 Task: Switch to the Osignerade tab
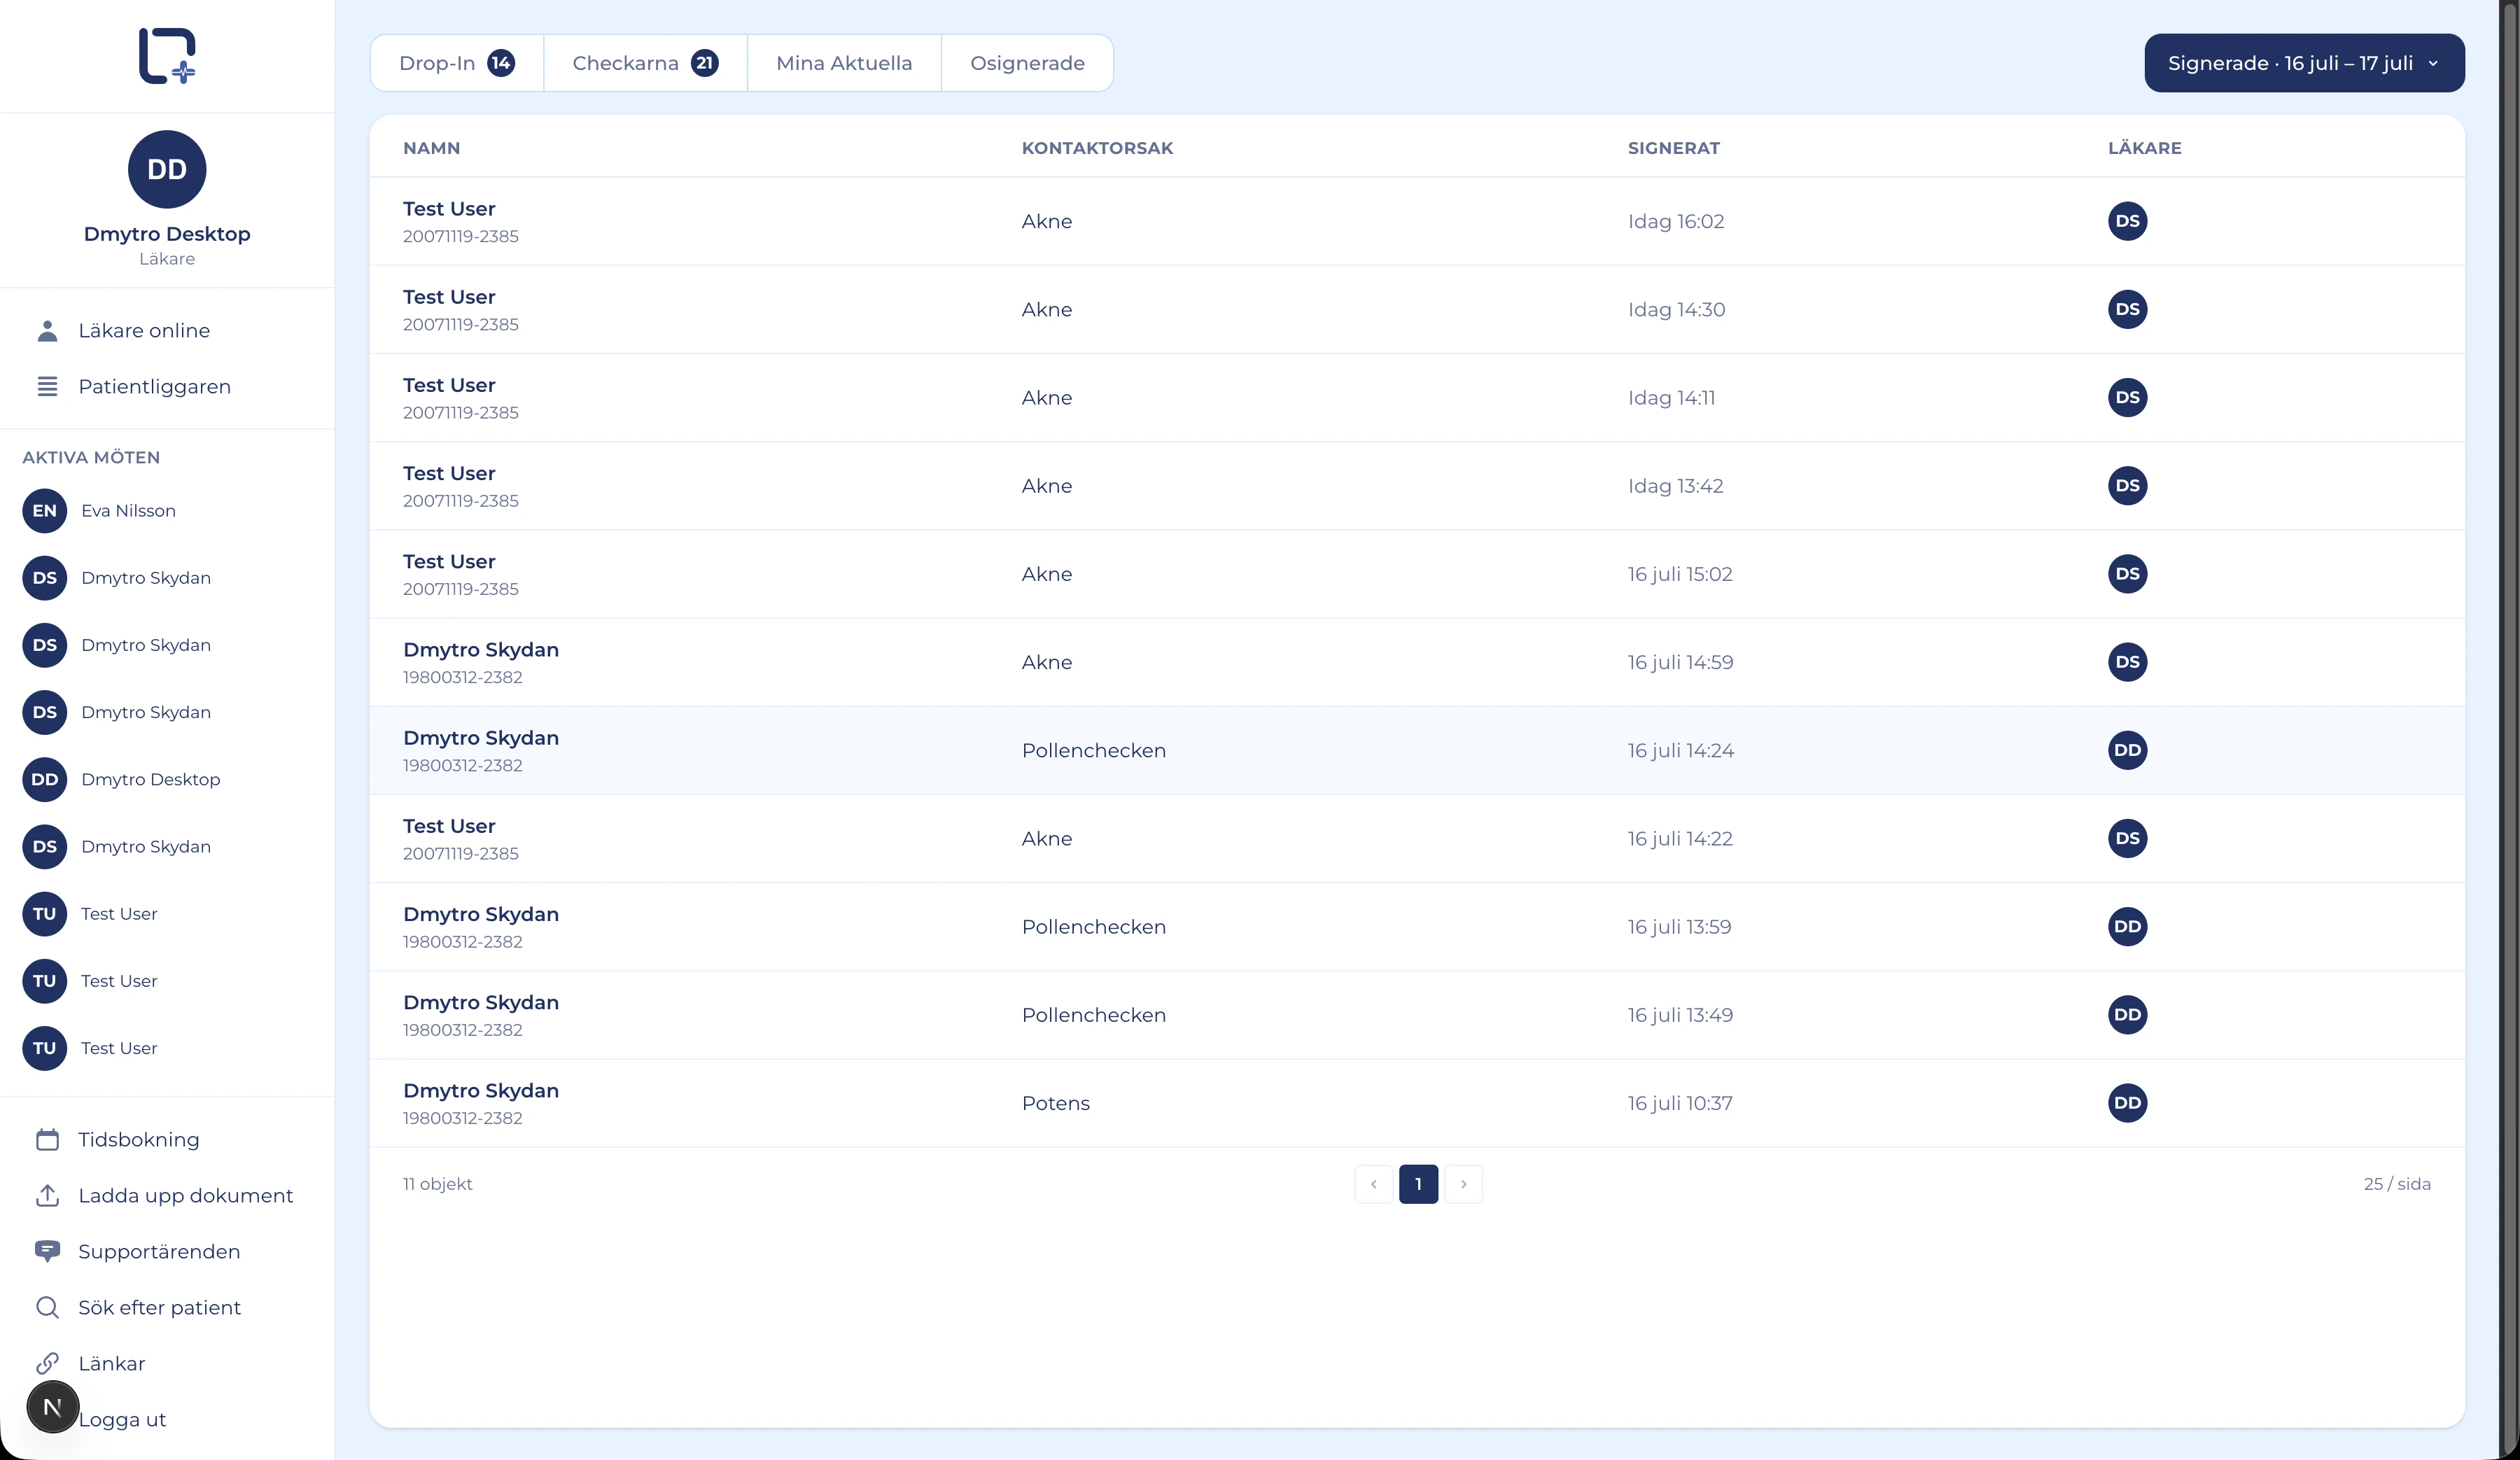(x=1027, y=63)
